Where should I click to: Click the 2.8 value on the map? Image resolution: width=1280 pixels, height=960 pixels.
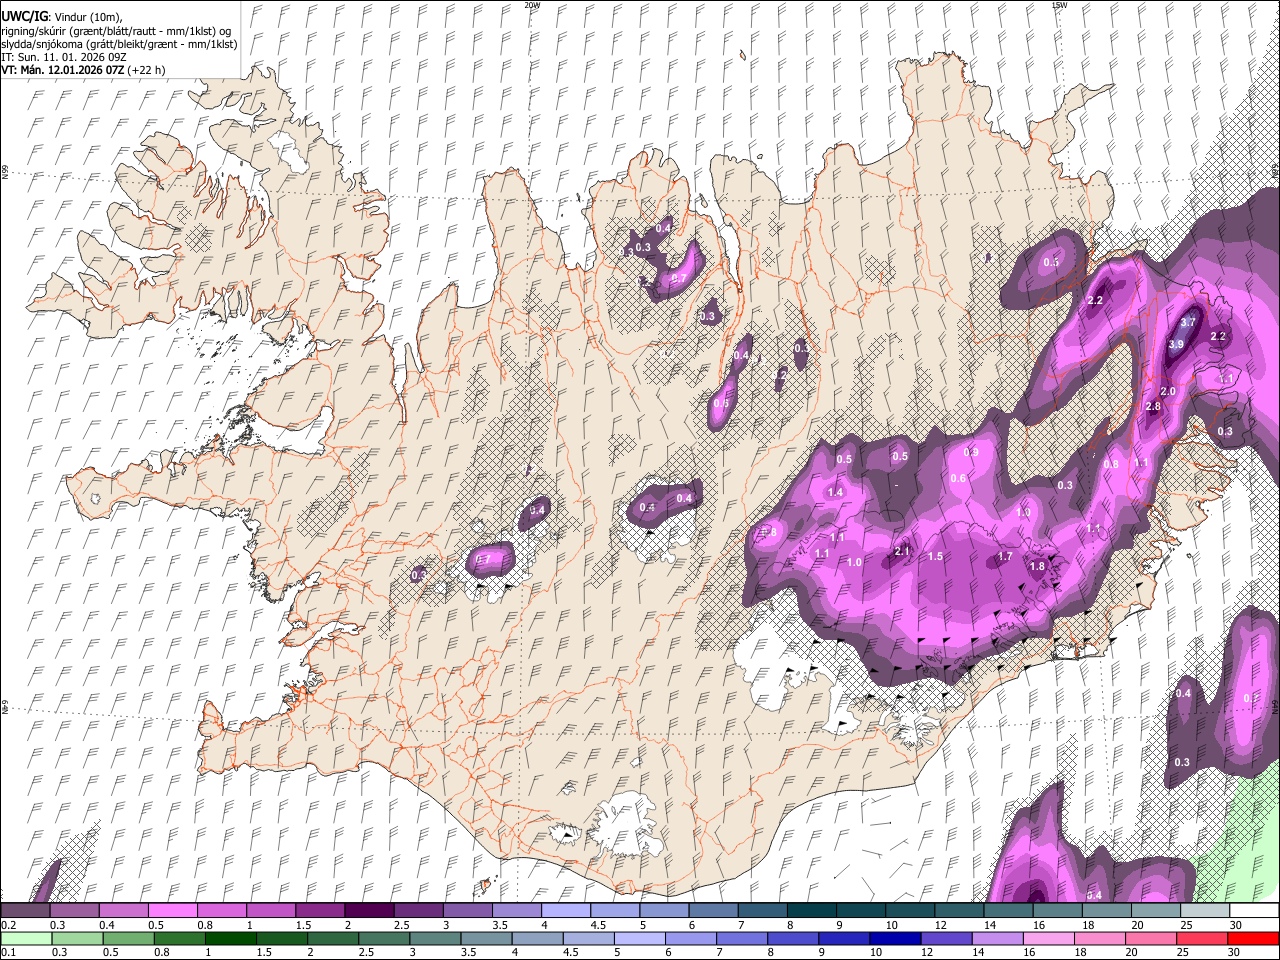pyautogui.click(x=1153, y=407)
